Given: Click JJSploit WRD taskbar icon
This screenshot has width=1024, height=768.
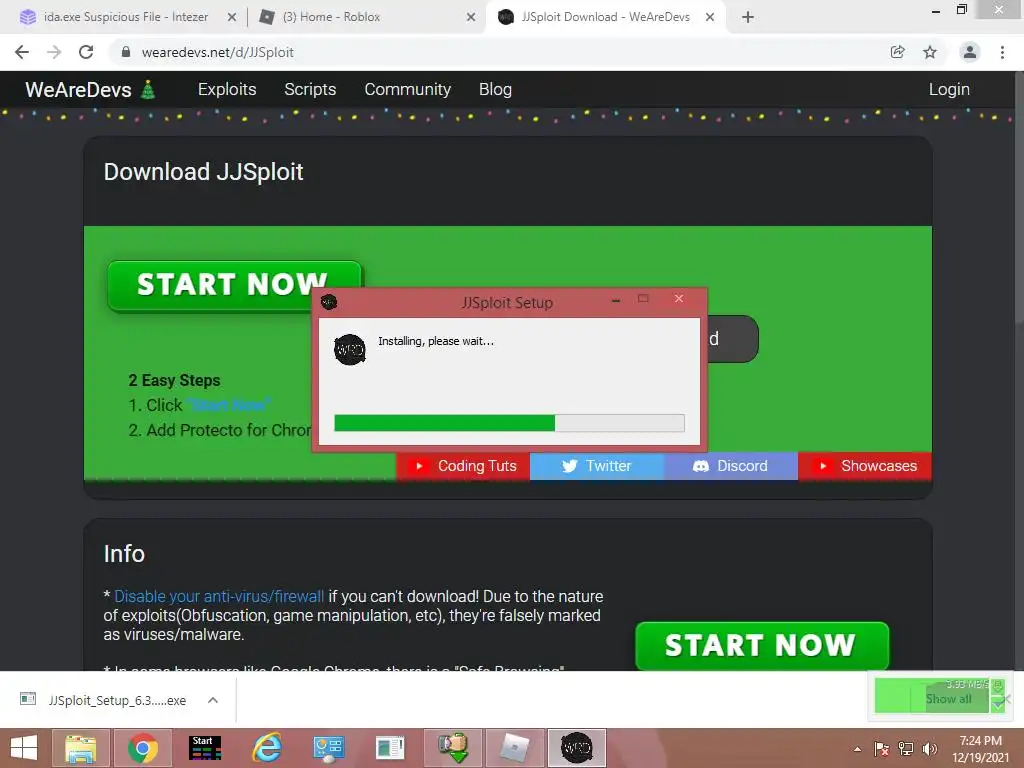Looking at the screenshot, I should click(x=577, y=748).
